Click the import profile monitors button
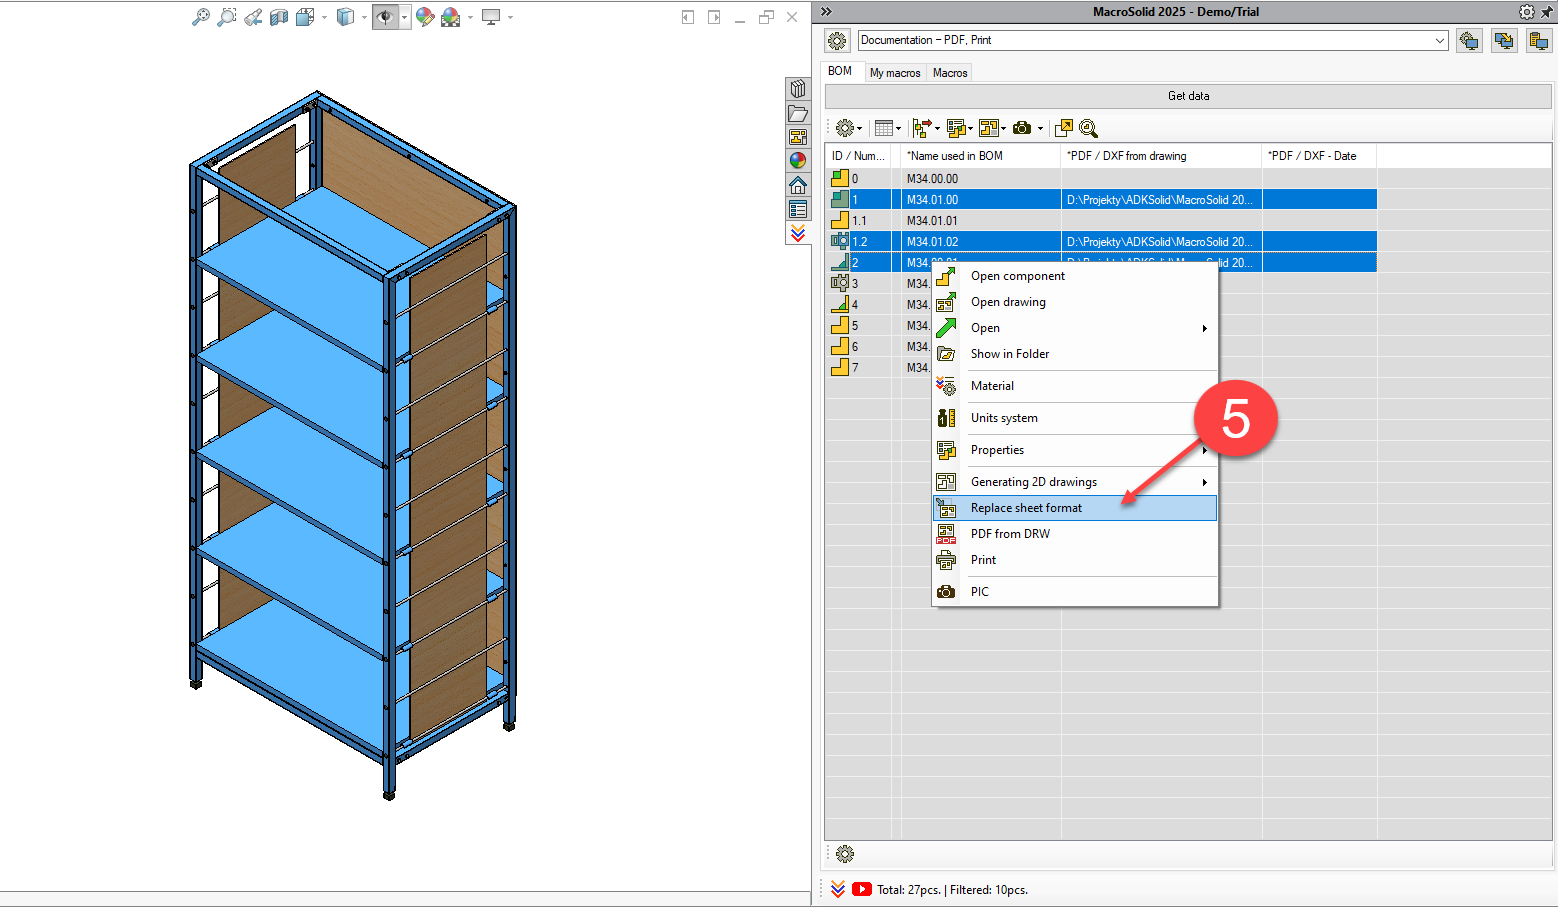This screenshot has width=1558, height=907. point(1504,41)
